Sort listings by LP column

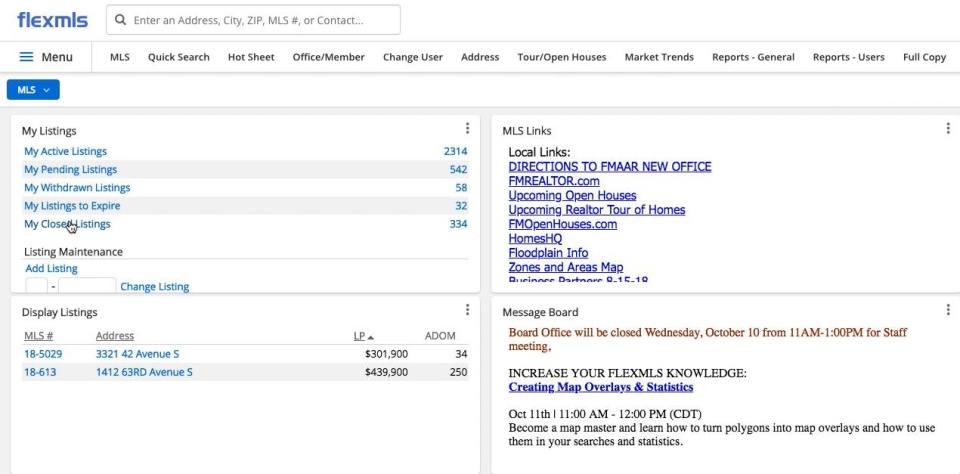point(362,336)
